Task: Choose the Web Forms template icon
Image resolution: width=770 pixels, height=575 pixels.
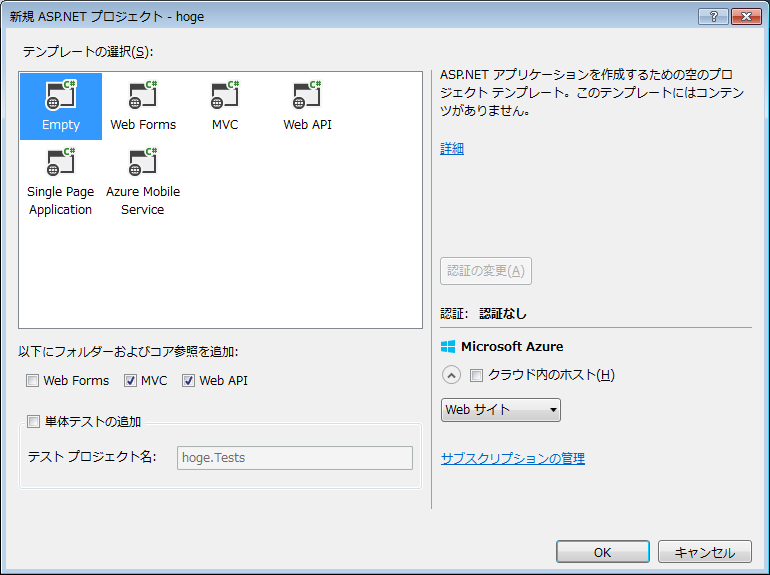Action: 143,97
